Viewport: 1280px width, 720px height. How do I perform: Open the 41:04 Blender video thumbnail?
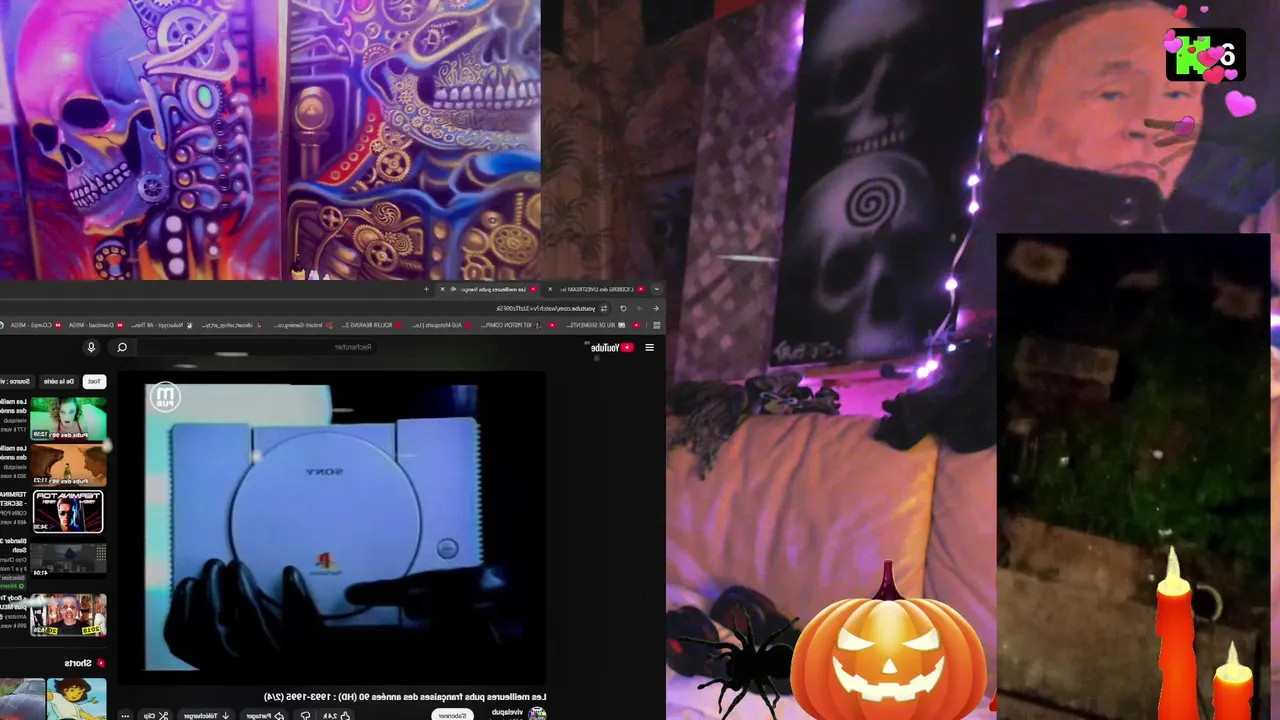(x=68, y=559)
